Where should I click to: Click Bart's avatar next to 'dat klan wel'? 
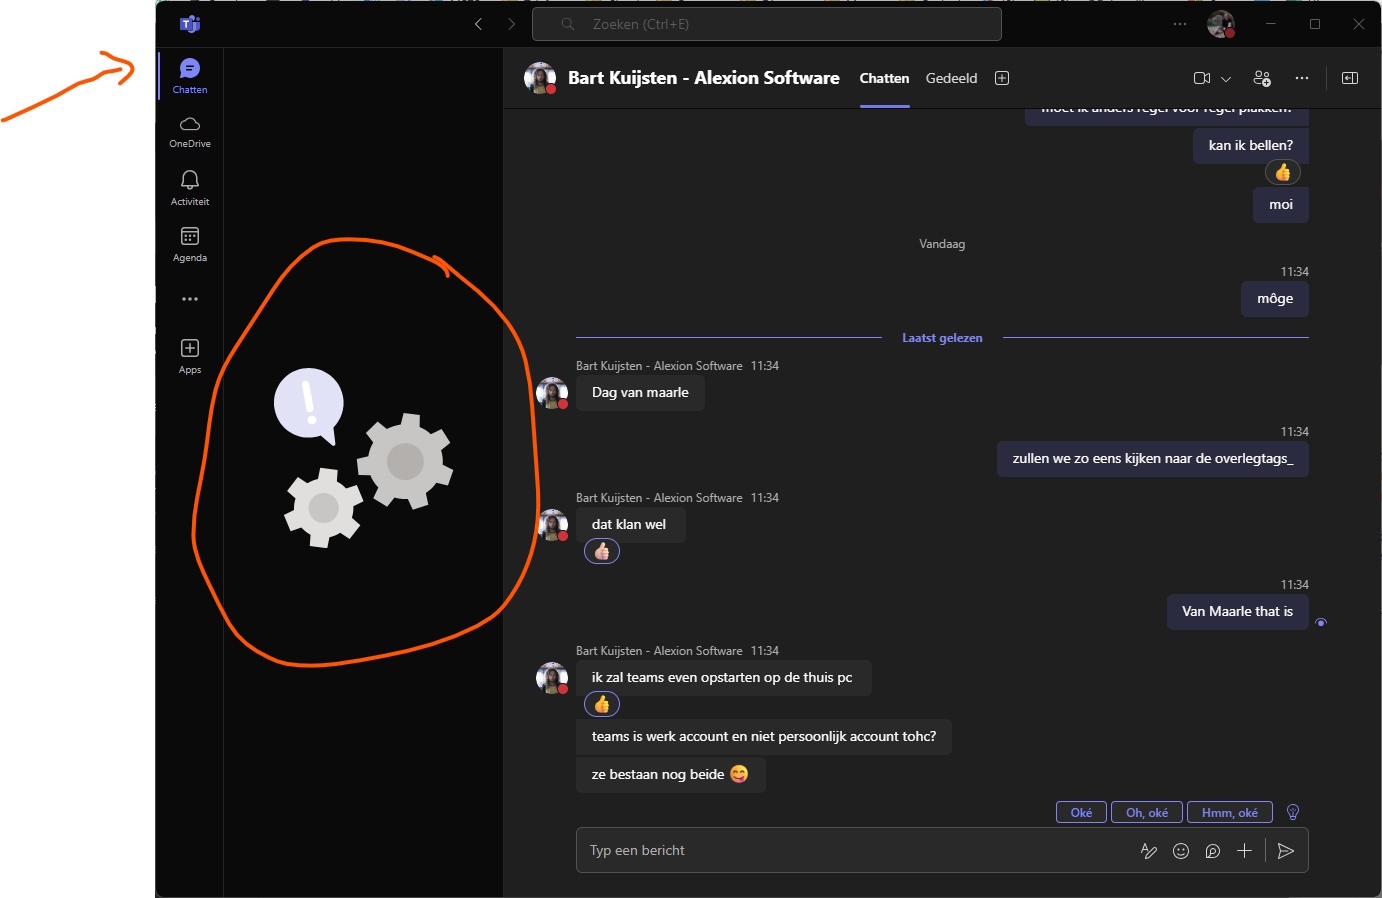click(552, 525)
